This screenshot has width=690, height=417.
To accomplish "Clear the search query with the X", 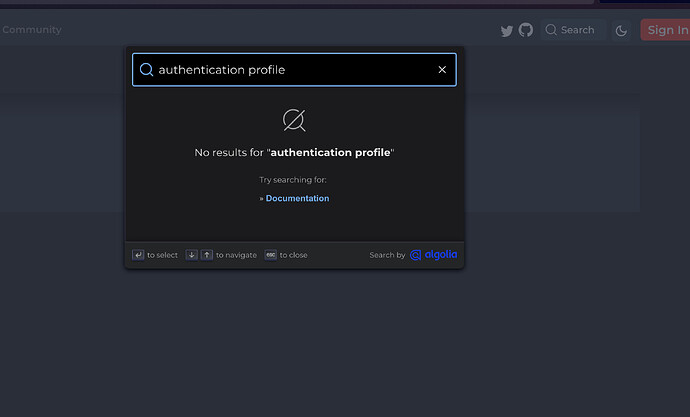I will 442,70.
